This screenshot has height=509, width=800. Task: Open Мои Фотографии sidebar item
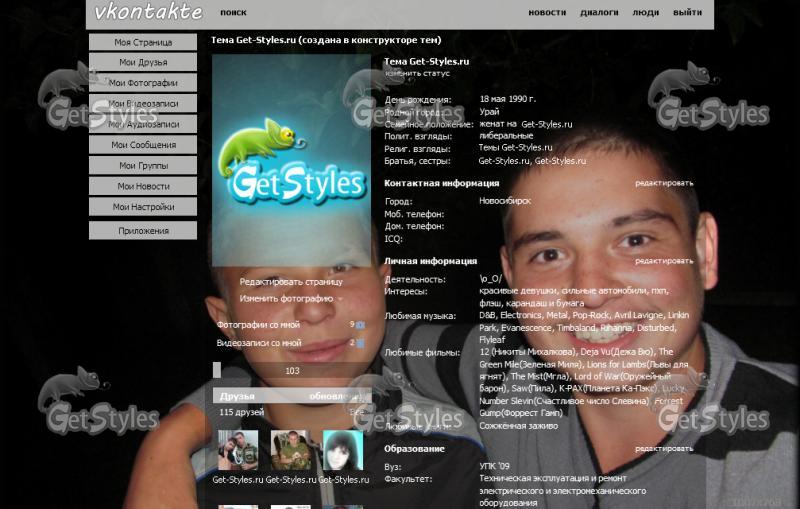(x=143, y=83)
